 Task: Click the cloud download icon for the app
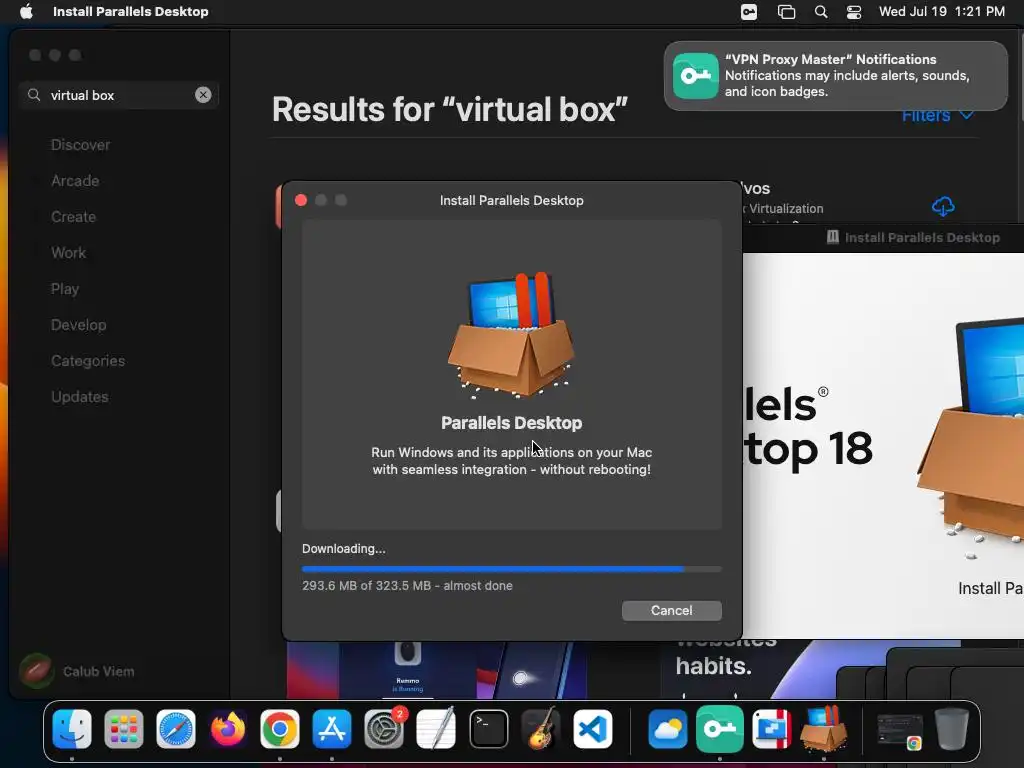(943, 206)
